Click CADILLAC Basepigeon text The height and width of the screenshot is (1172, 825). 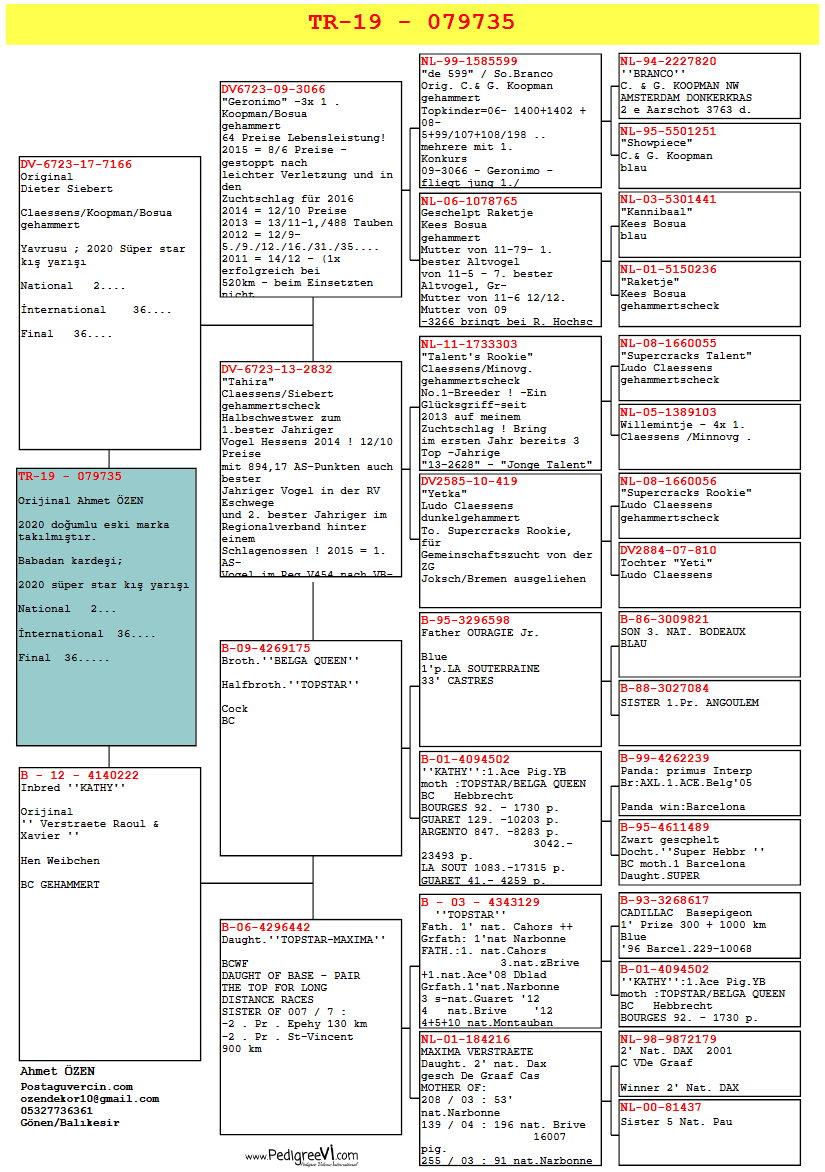coord(686,913)
